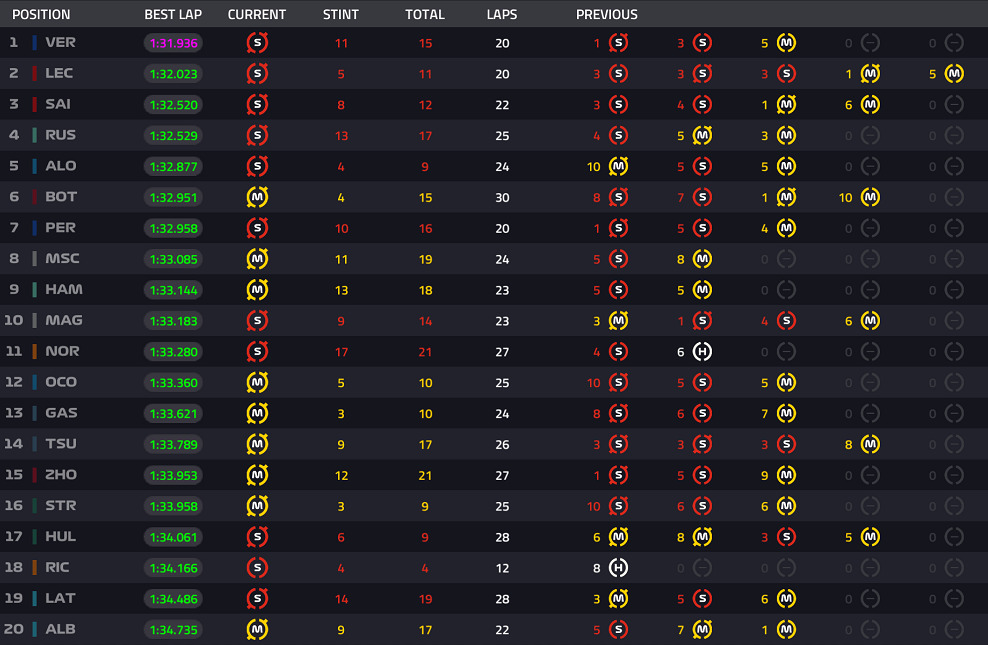The height and width of the screenshot is (645, 988).
Task: Click BOT's current medium tyre icon
Action: [257, 197]
